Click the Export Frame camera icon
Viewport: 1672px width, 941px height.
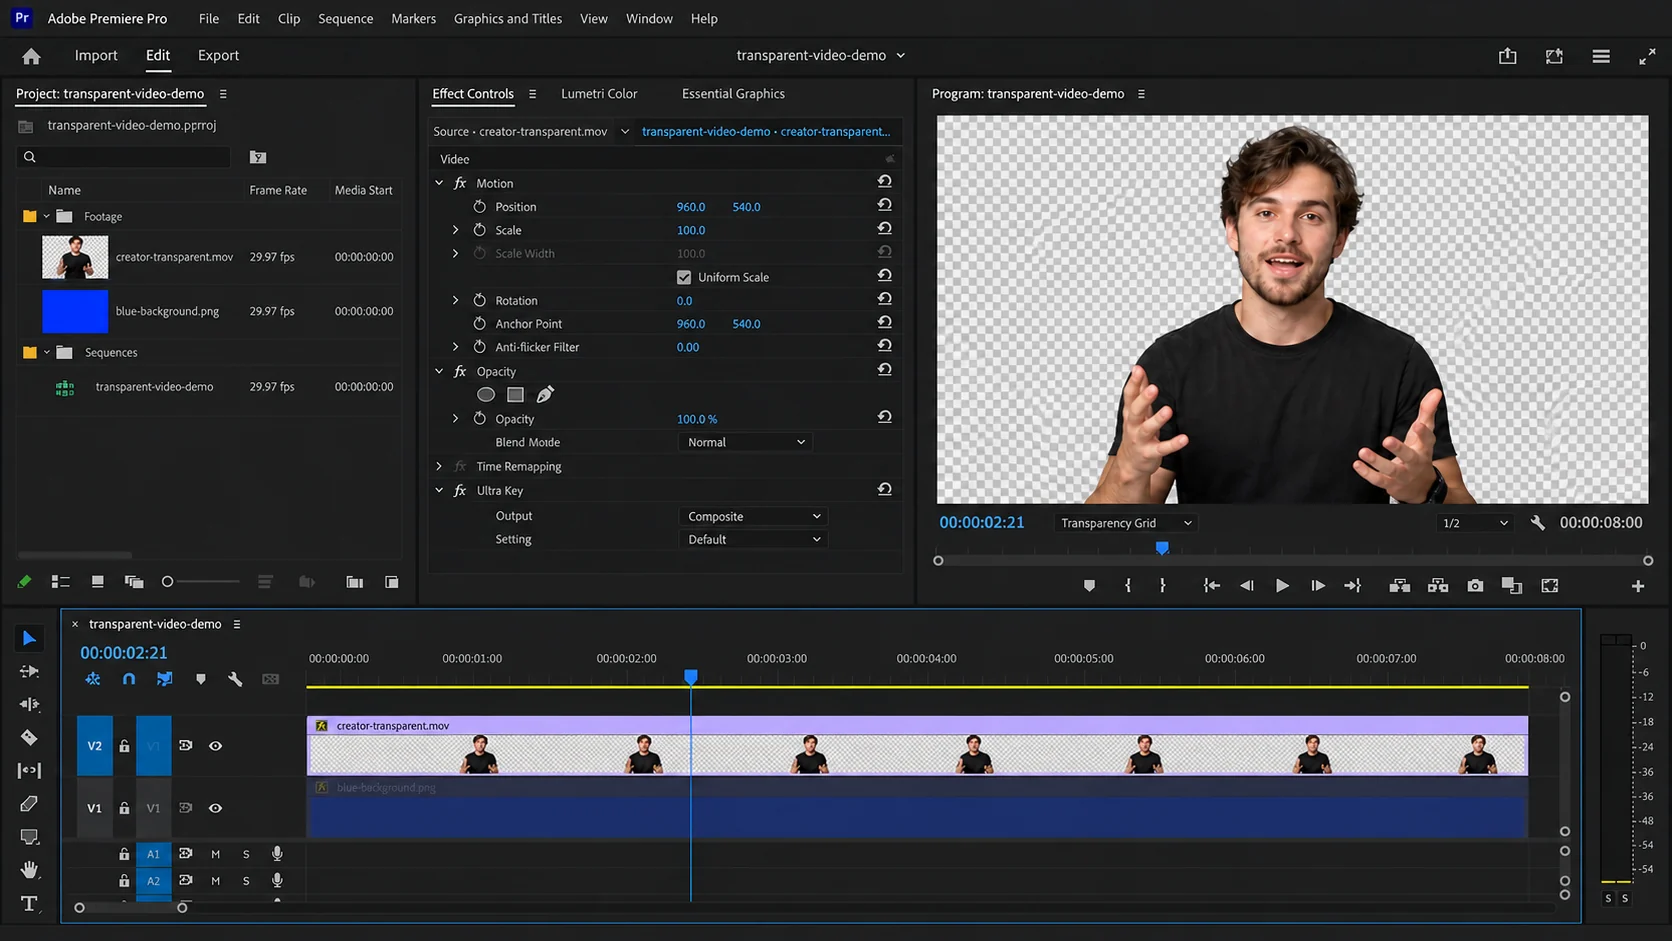pyautogui.click(x=1475, y=586)
